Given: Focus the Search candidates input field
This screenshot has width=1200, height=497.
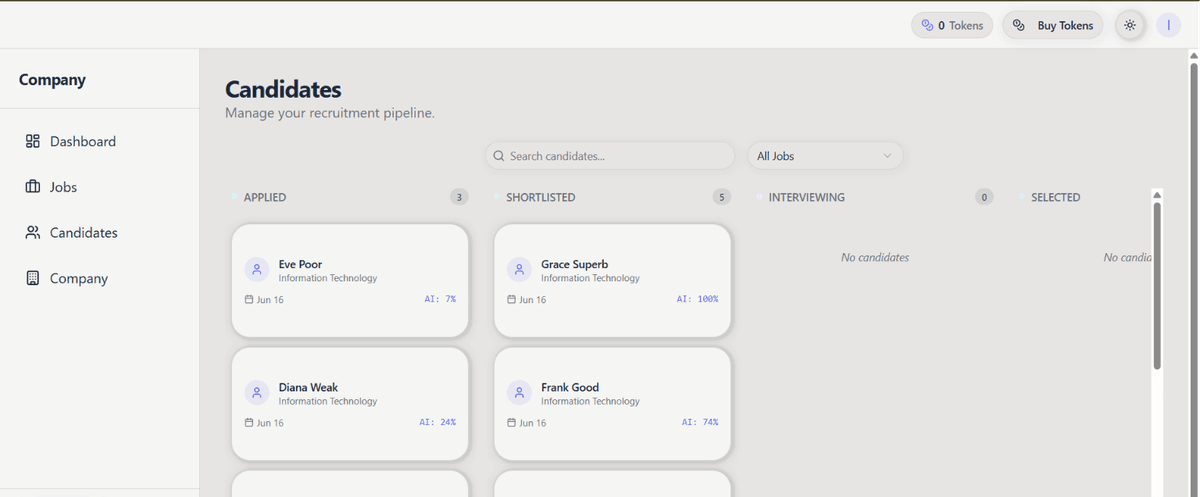Looking at the screenshot, I should point(610,156).
